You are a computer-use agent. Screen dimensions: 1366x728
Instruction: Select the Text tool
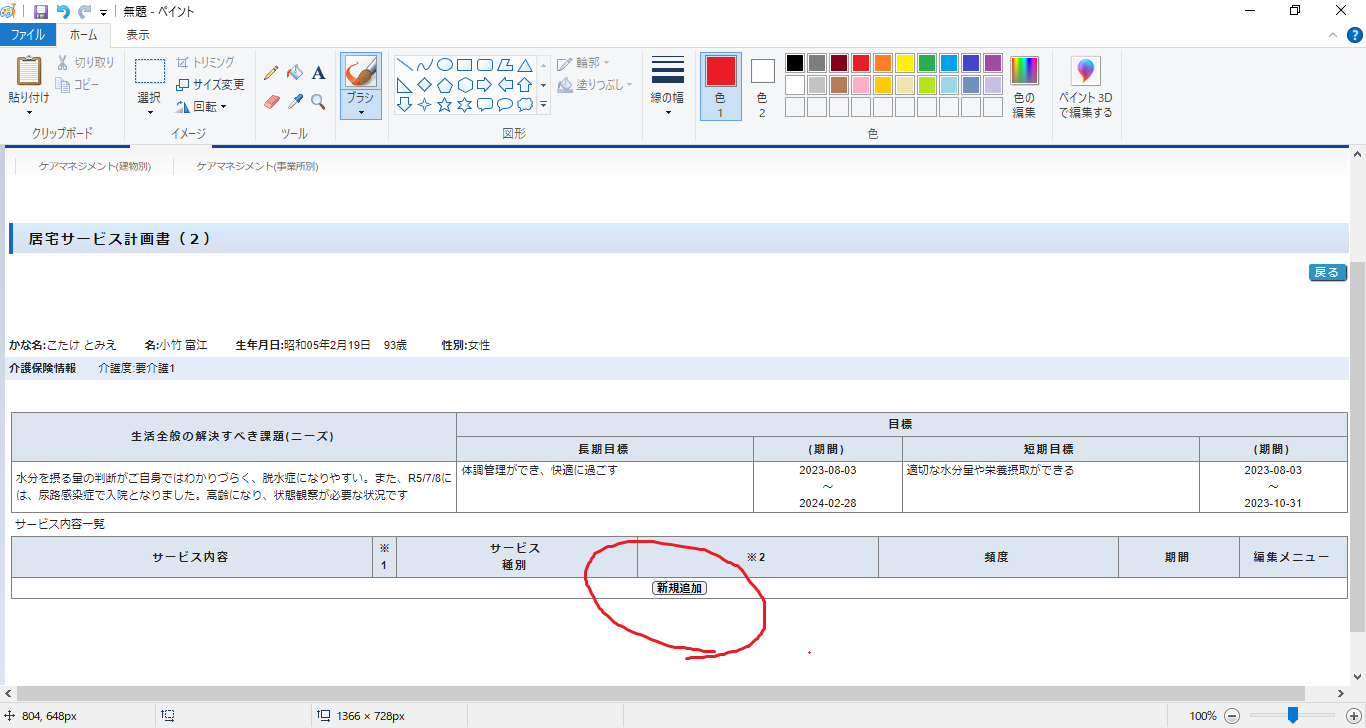click(x=318, y=73)
